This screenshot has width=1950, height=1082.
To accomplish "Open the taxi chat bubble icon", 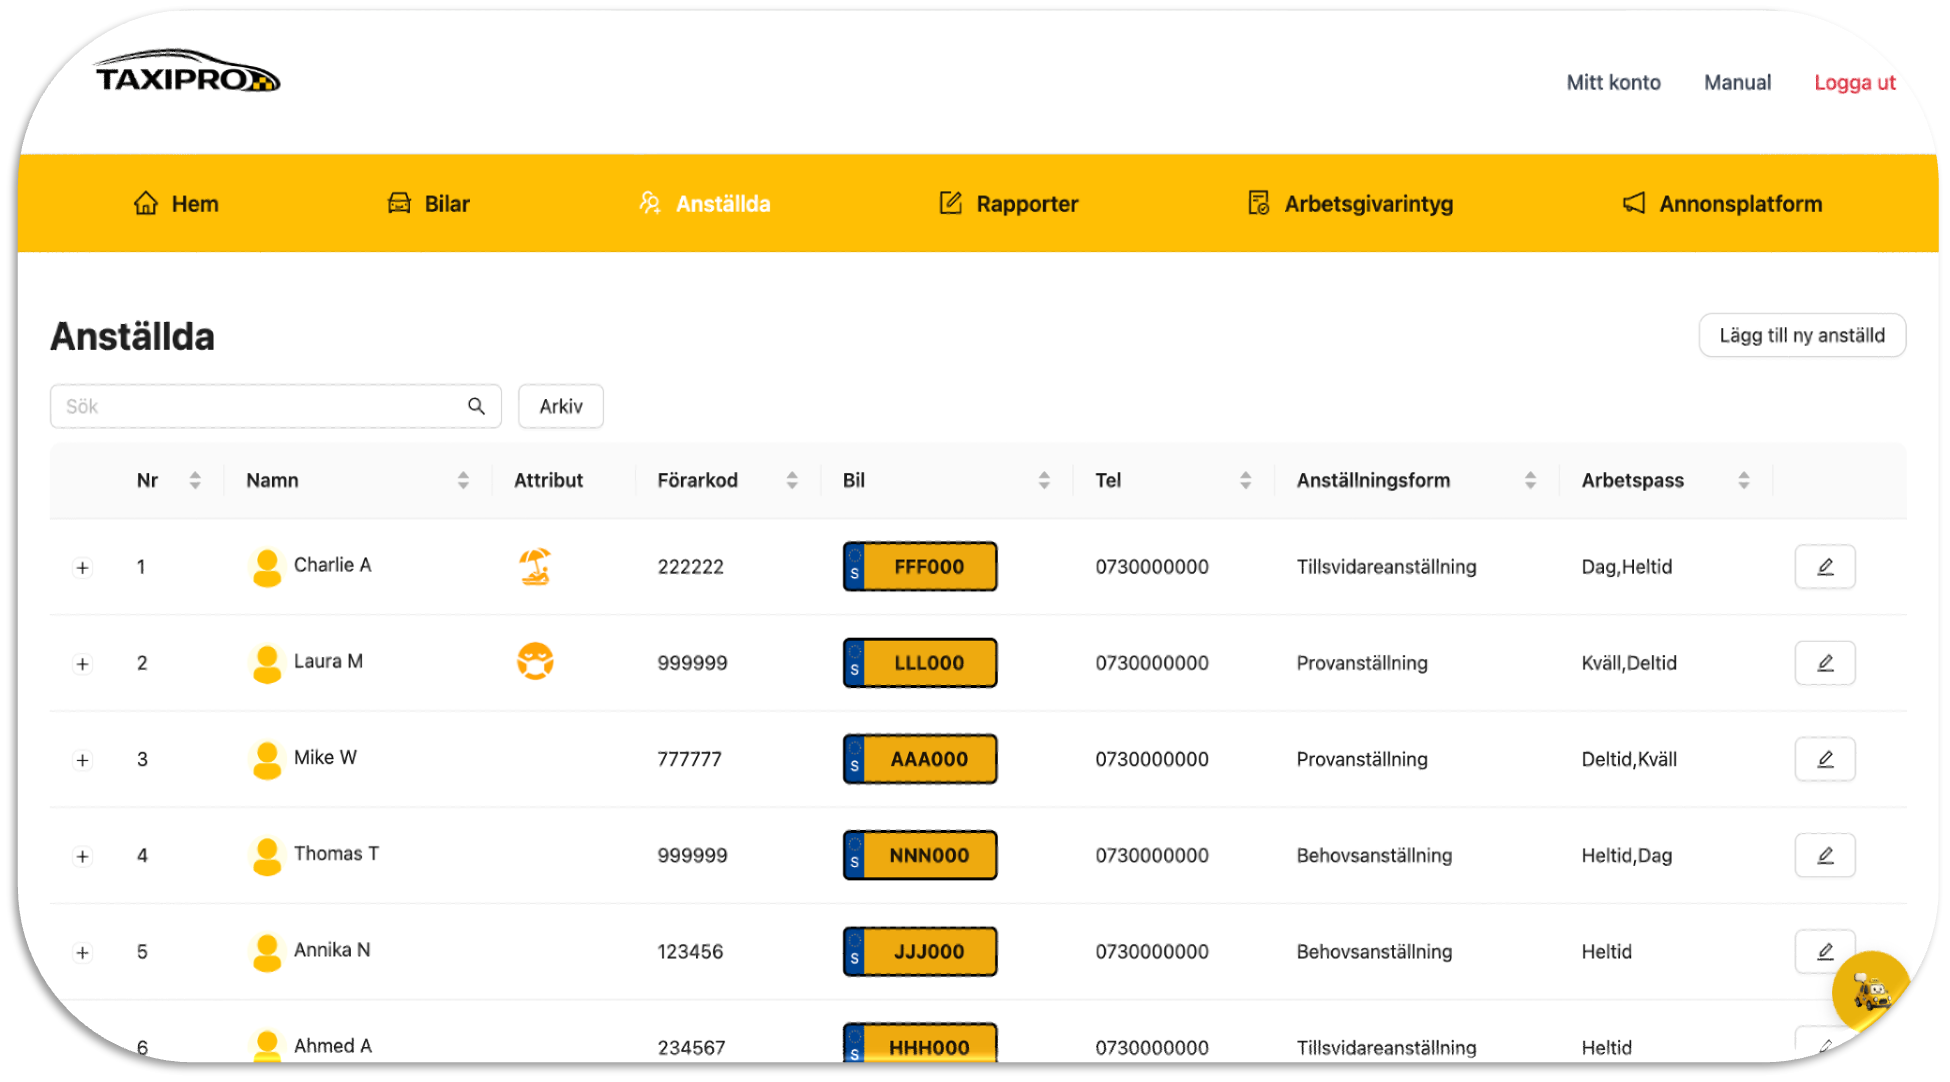I will tap(1870, 991).
